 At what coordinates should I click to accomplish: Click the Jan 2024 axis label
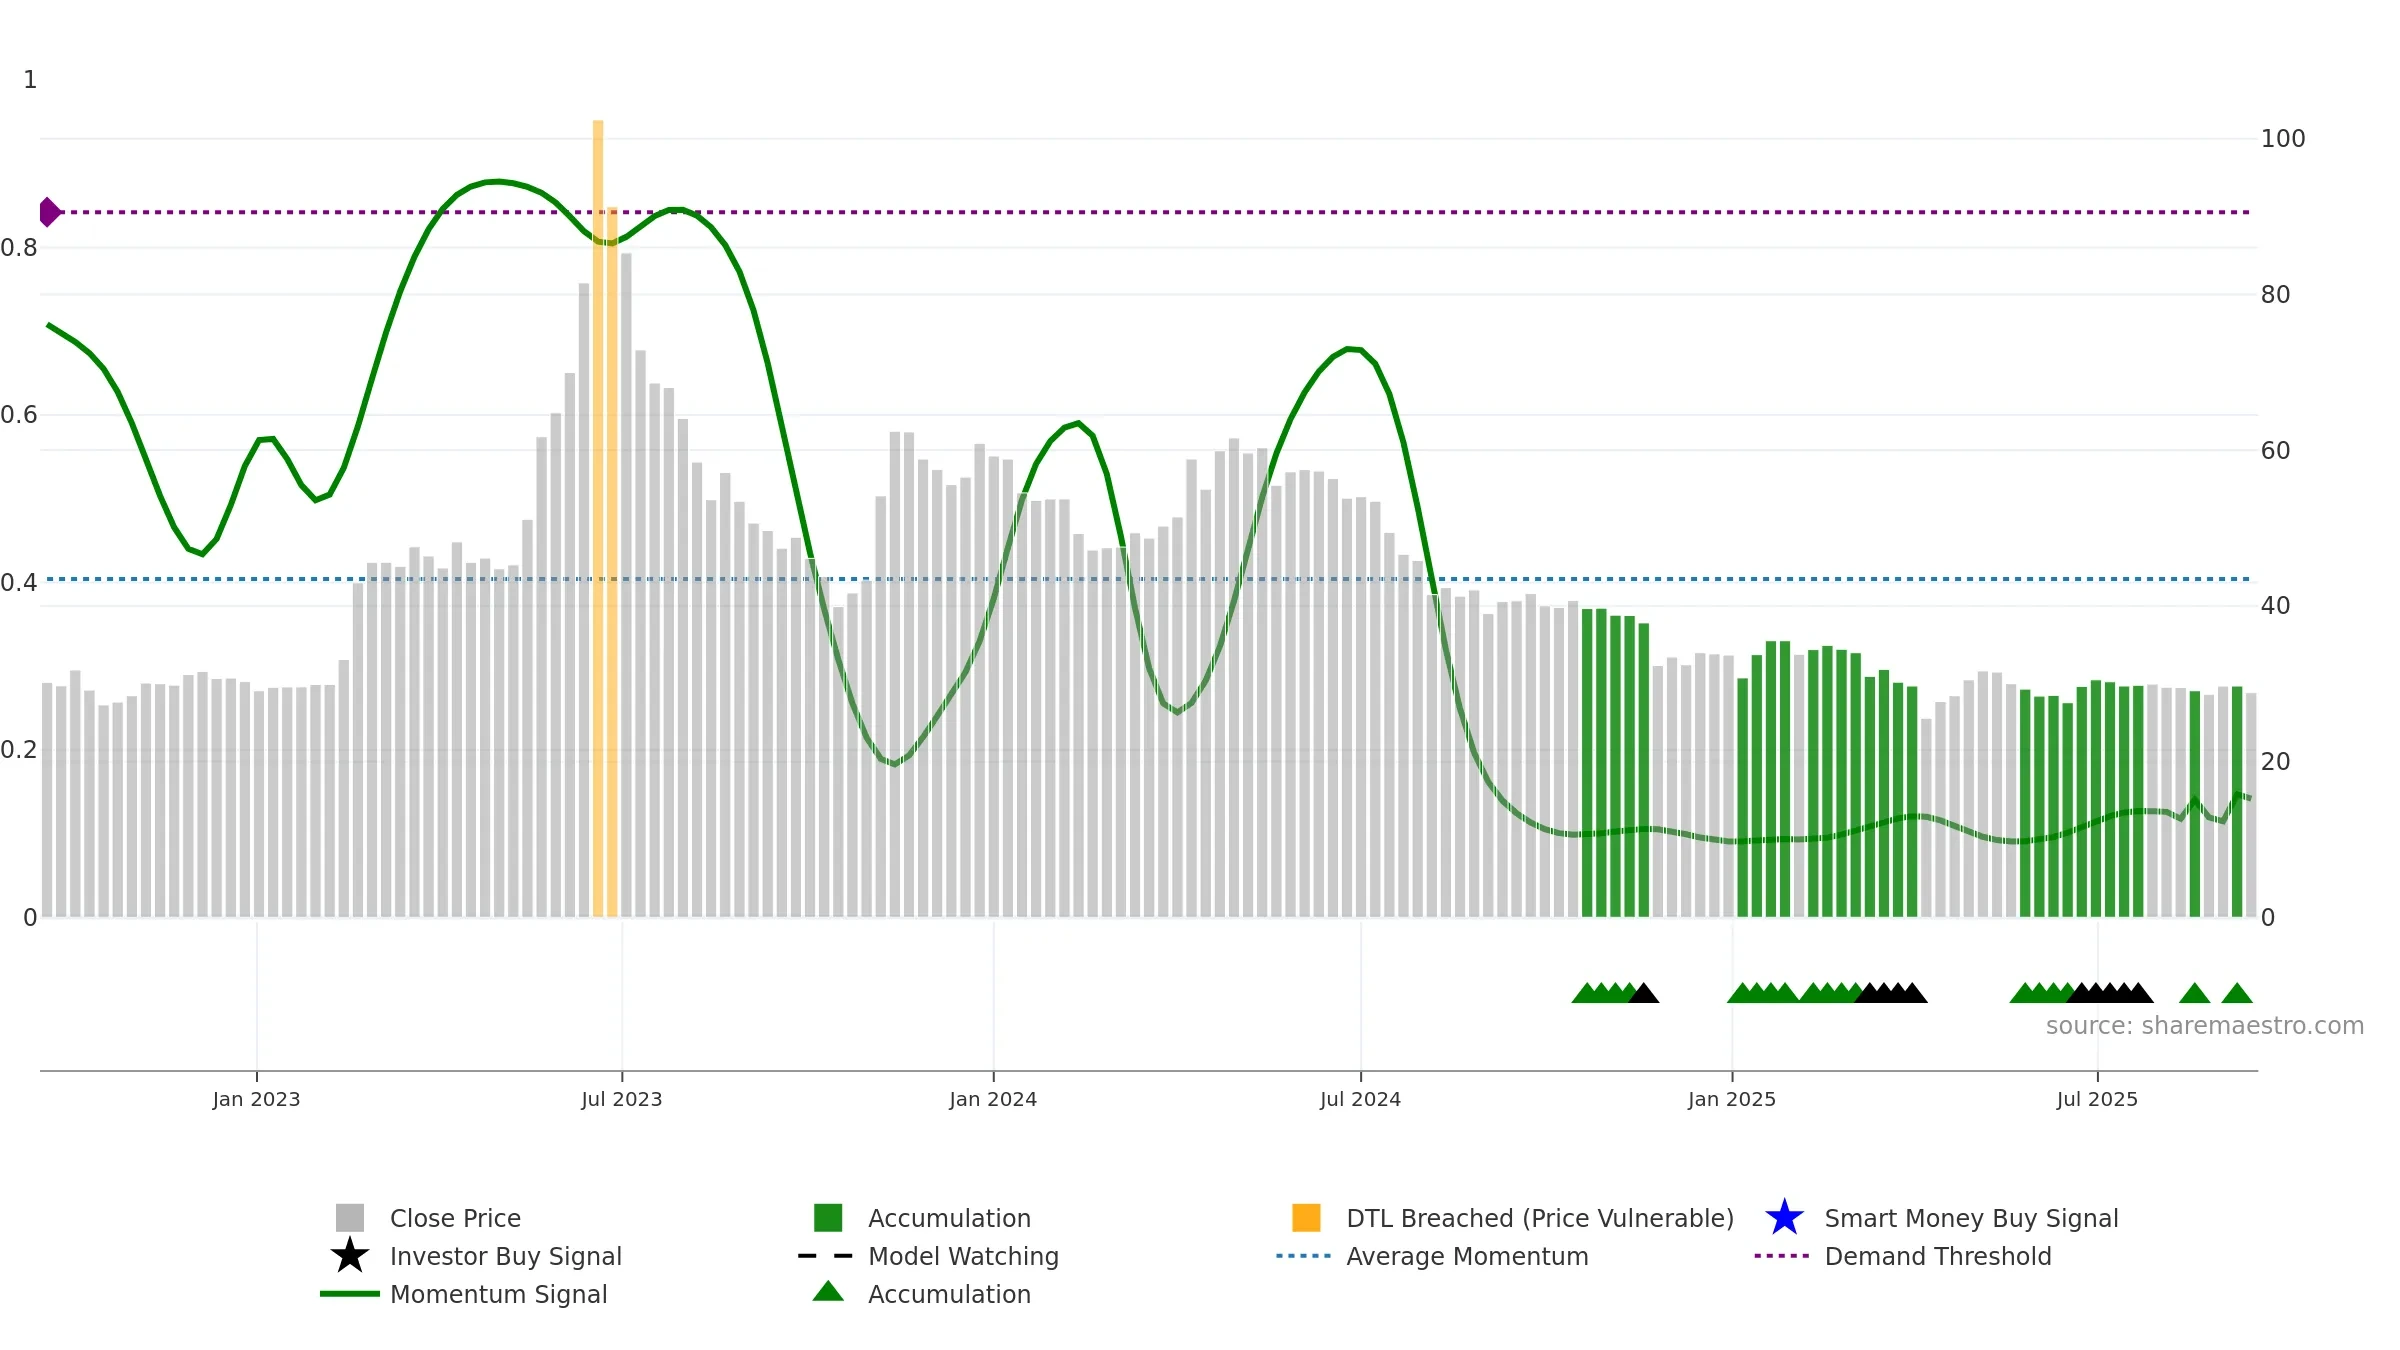point(993,1100)
